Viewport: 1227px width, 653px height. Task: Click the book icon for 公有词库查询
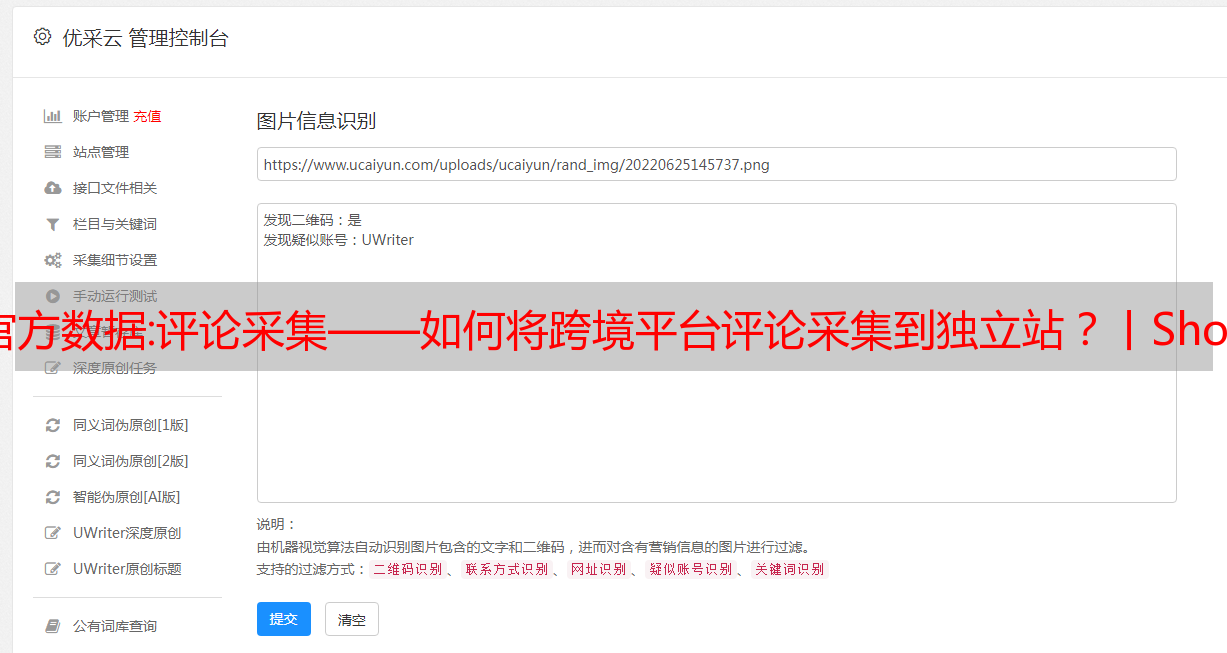tap(53, 626)
